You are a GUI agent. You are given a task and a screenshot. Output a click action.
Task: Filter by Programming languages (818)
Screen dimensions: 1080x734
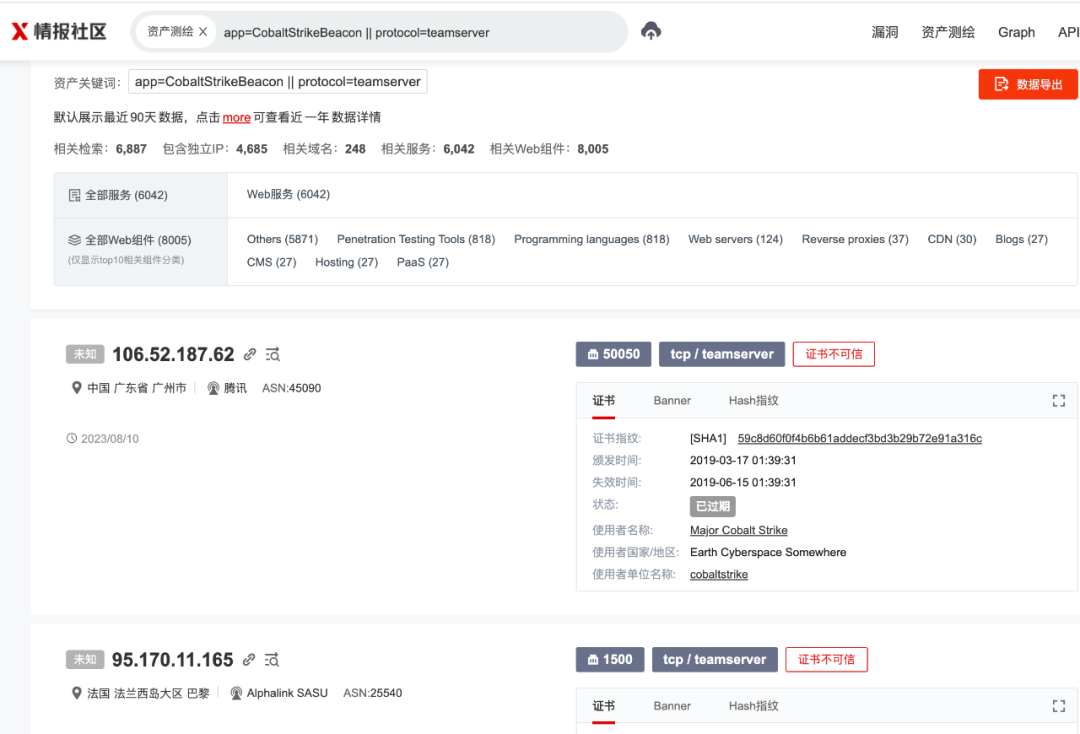click(592, 239)
